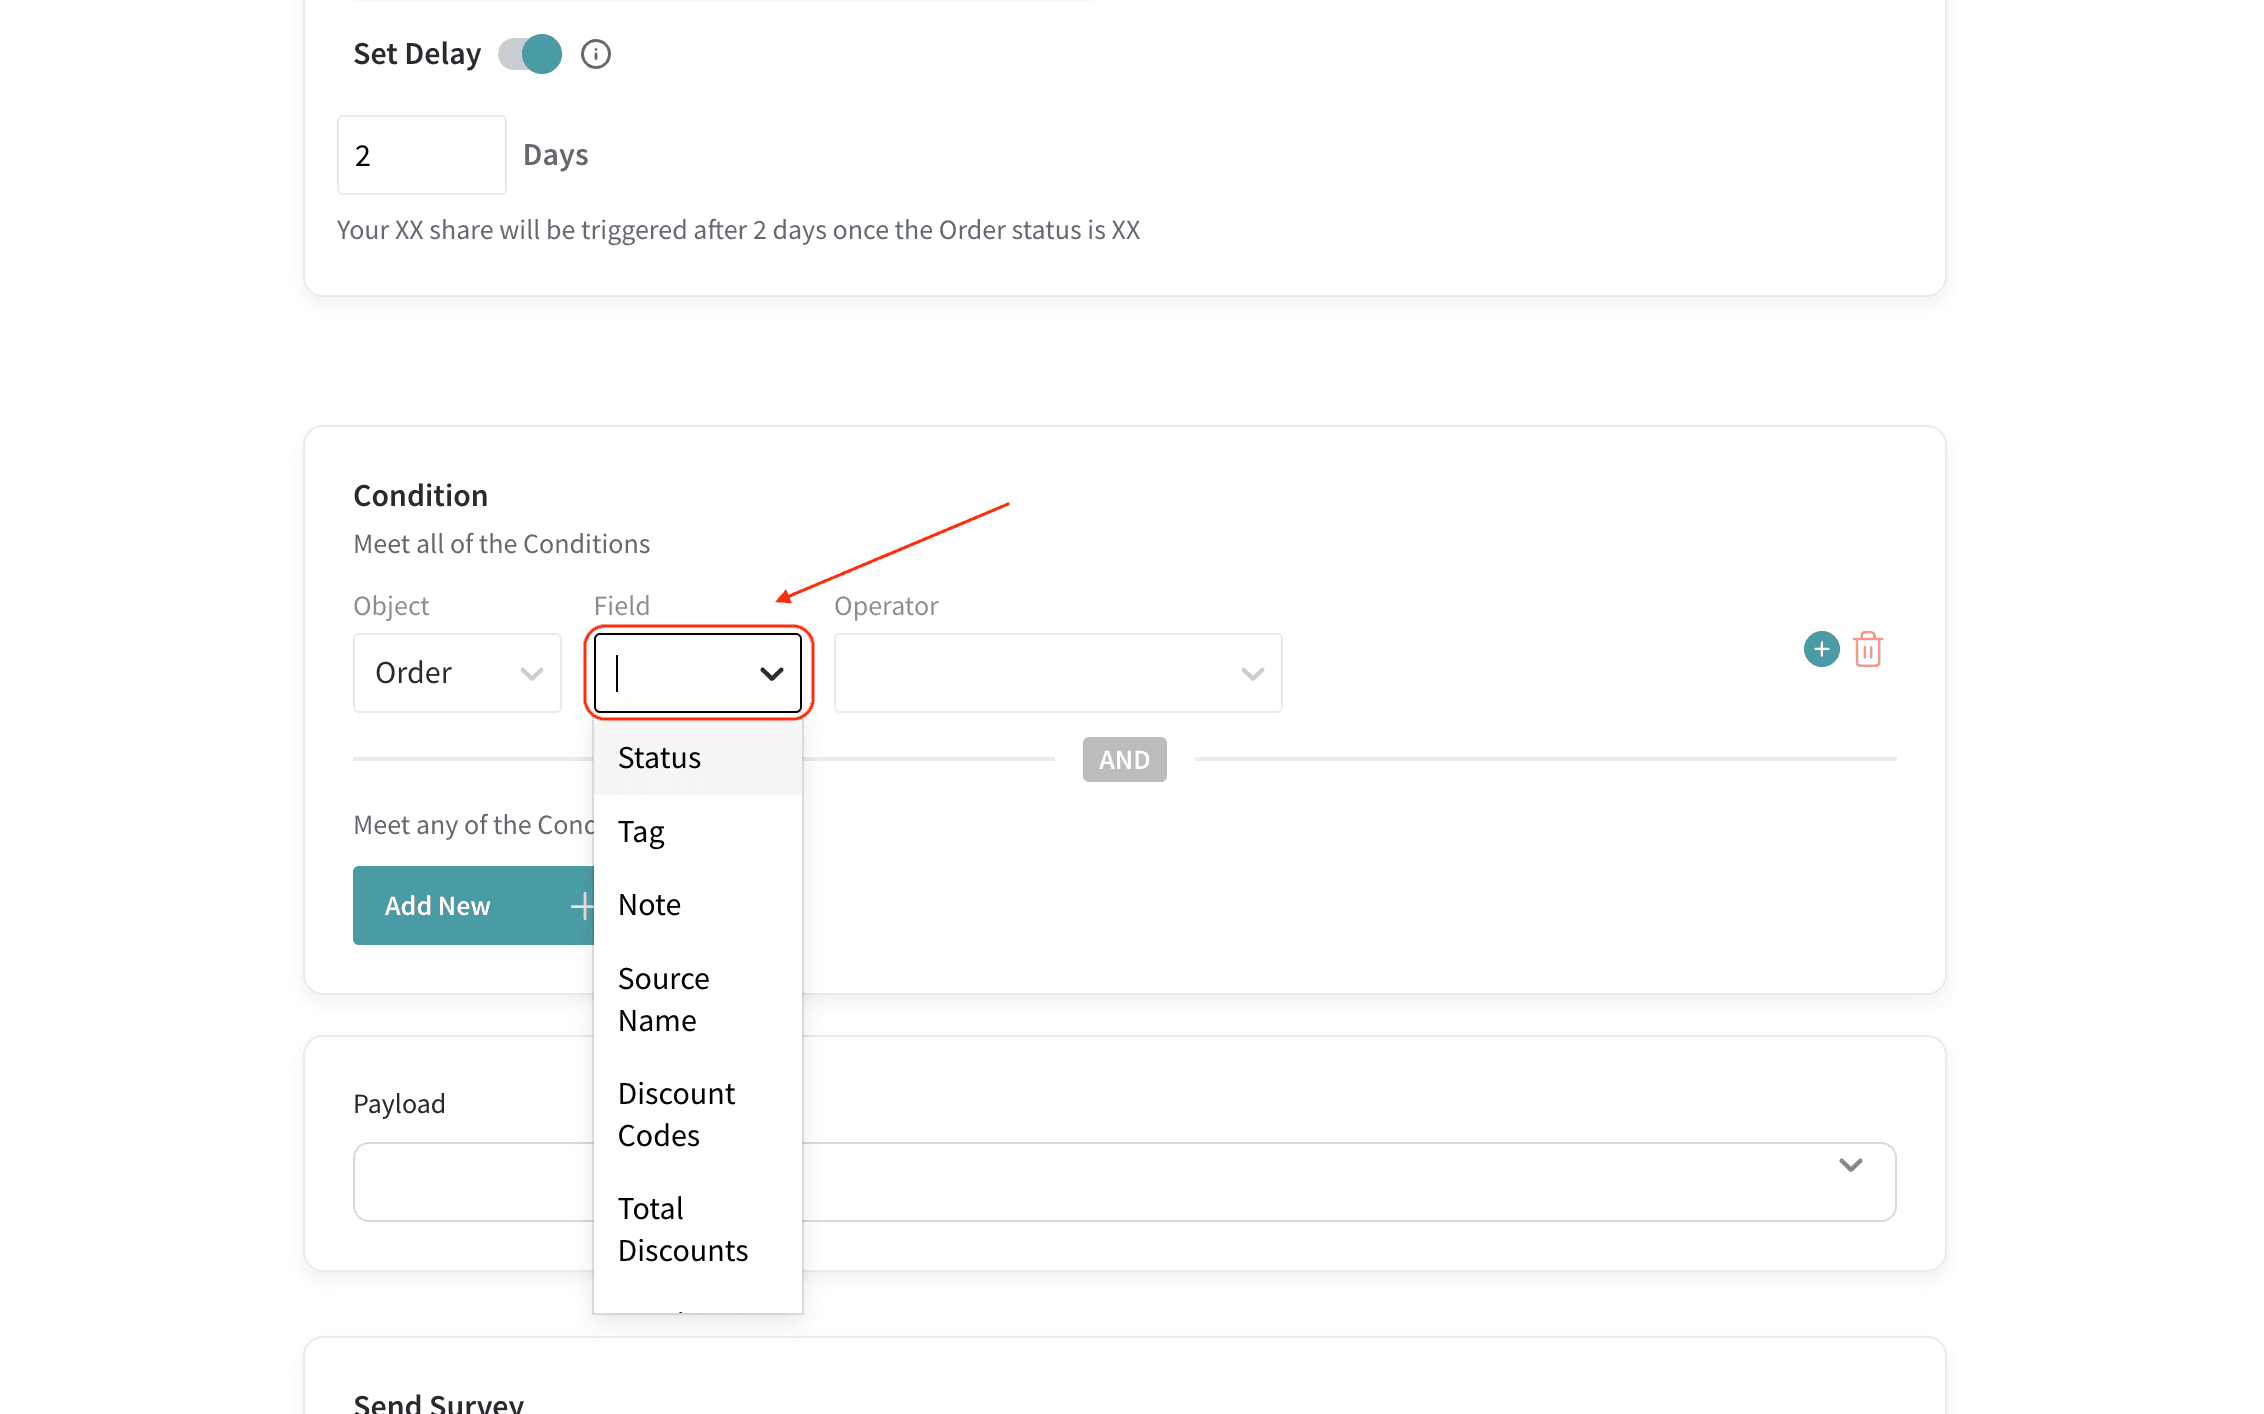Toggle the Set Delay switch off
This screenshot has width=2264, height=1414.
coord(530,54)
